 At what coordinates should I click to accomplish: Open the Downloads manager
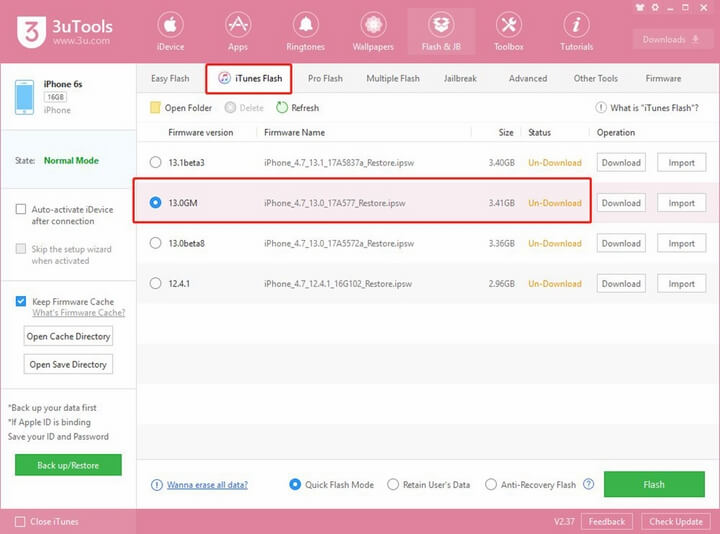[670, 39]
